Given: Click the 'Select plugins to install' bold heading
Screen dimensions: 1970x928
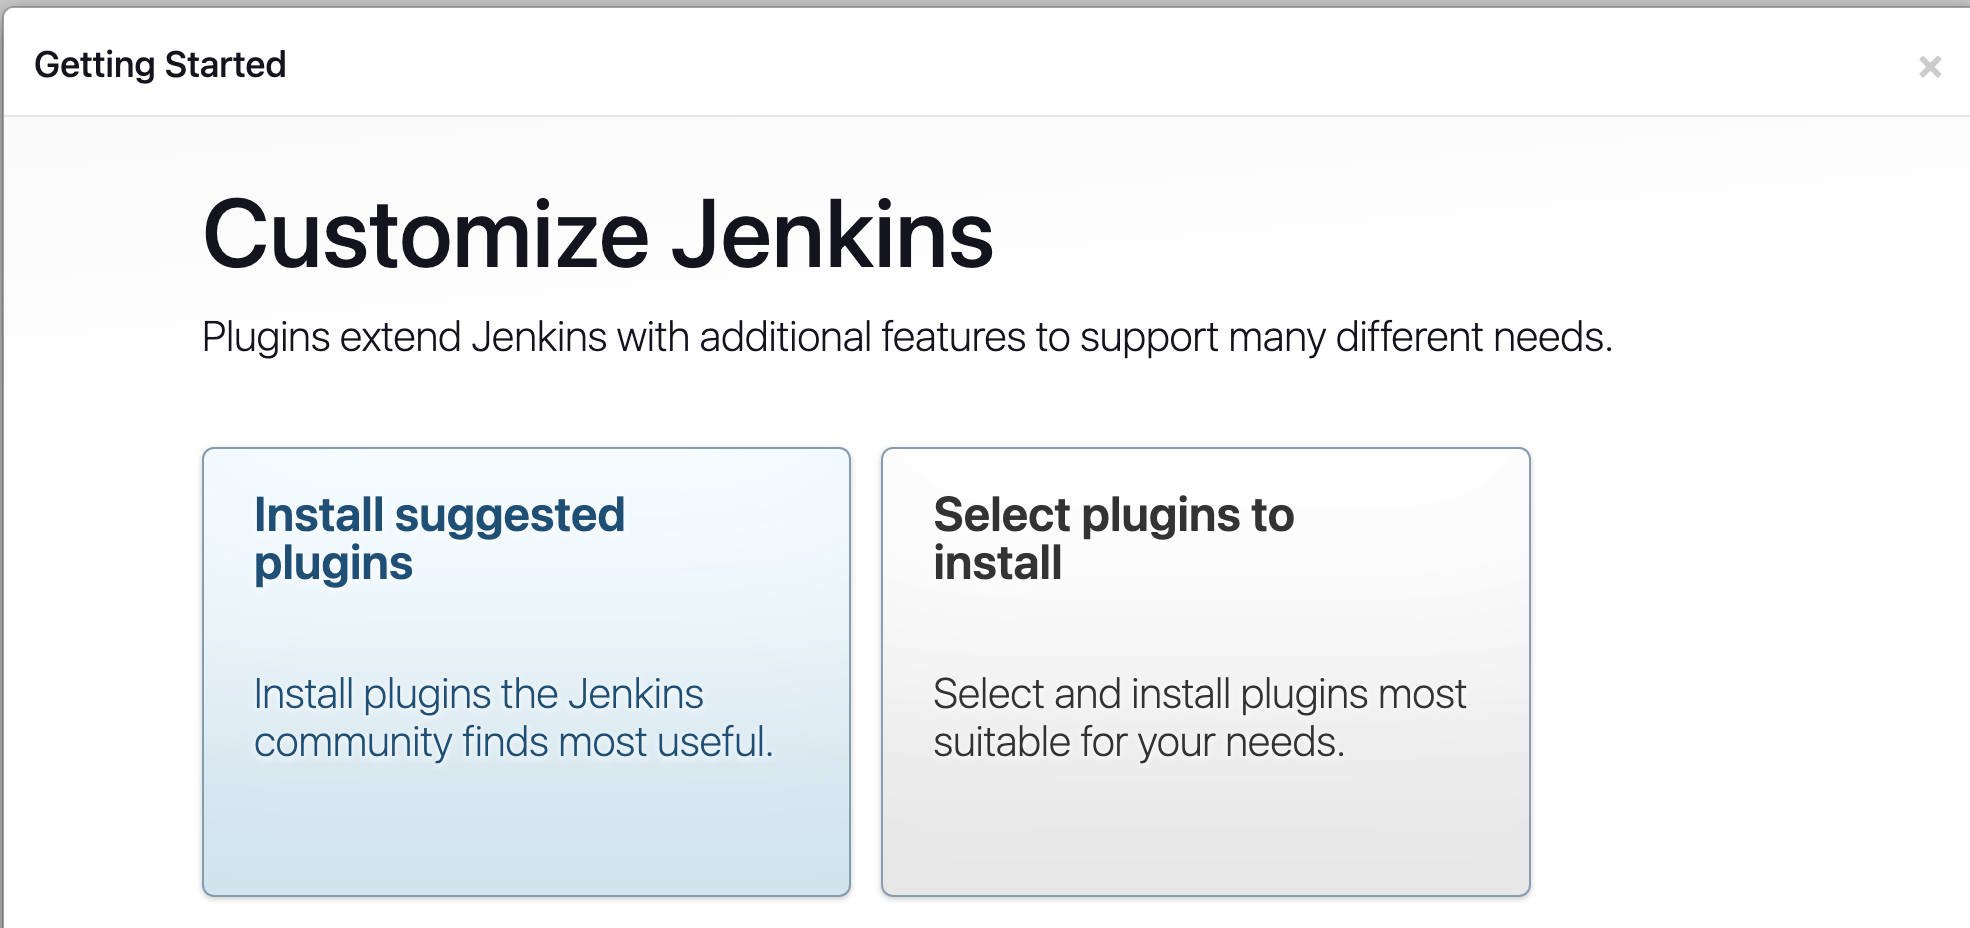Looking at the screenshot, I should (1114, 539).
